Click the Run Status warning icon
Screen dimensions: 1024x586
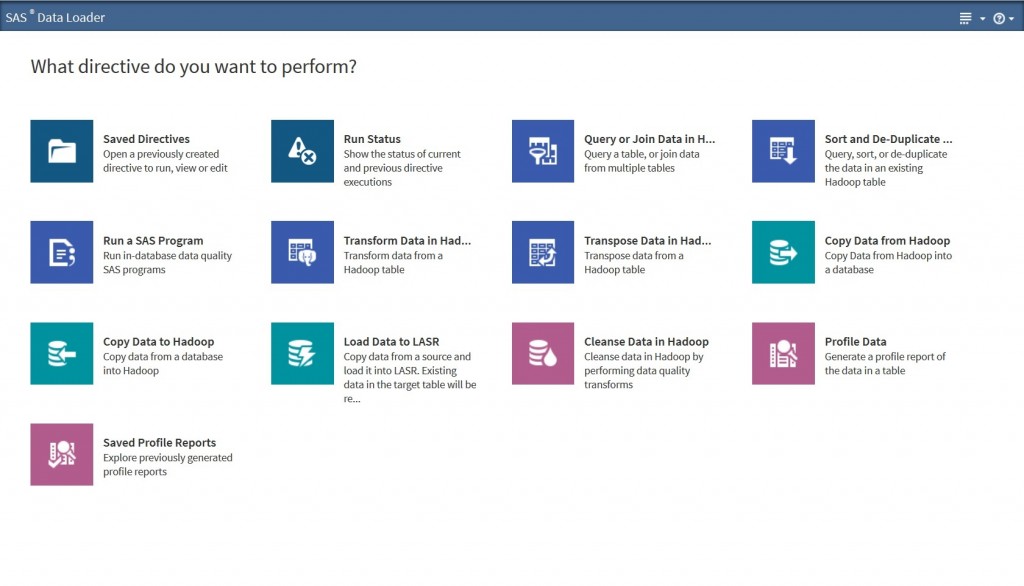pos(302,151)
